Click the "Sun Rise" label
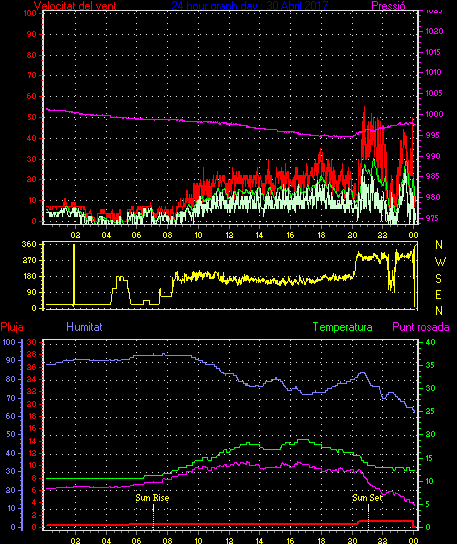 152,498
